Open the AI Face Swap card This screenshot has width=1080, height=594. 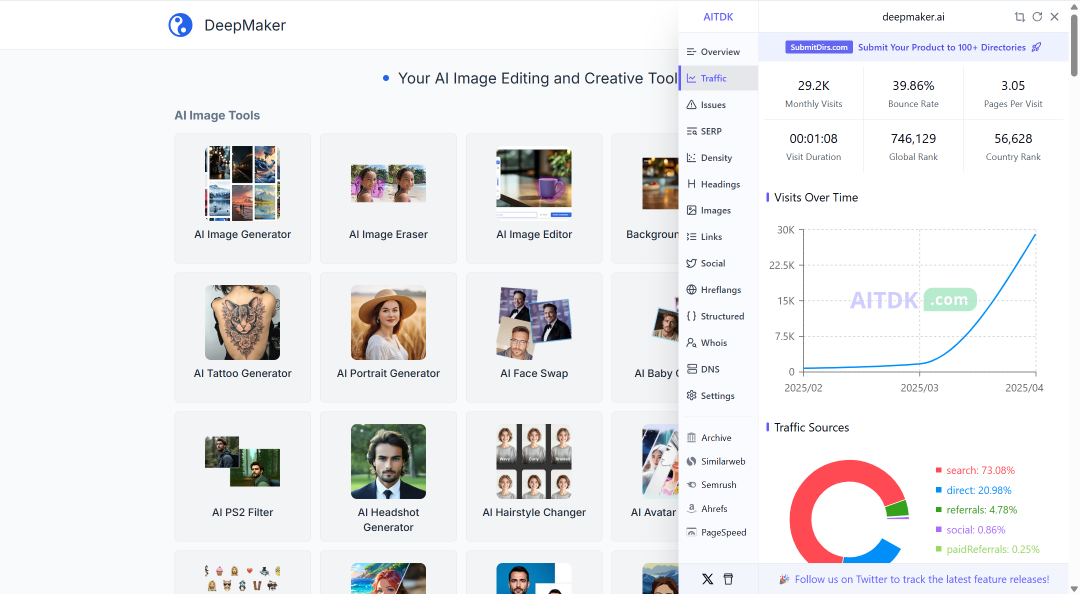coord(534,338)
